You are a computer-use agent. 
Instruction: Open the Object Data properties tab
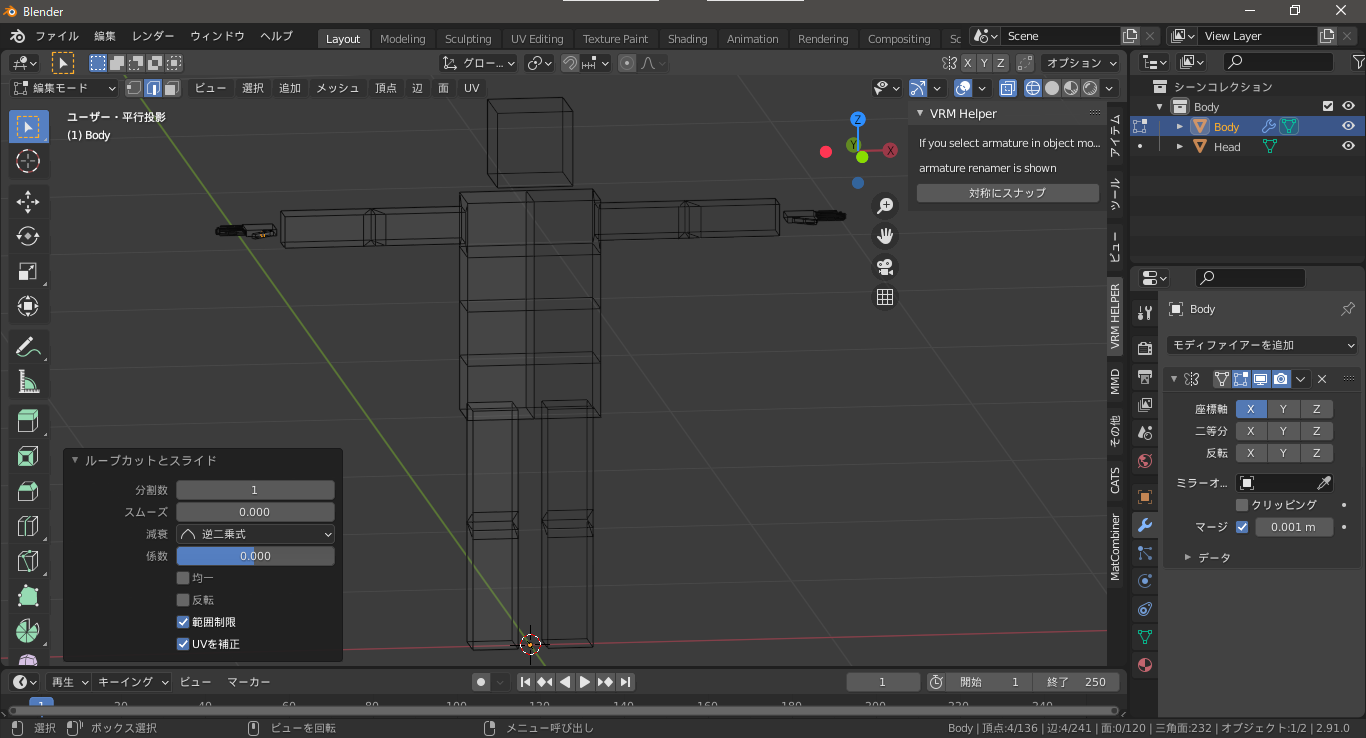click(x=1145, y=636)
